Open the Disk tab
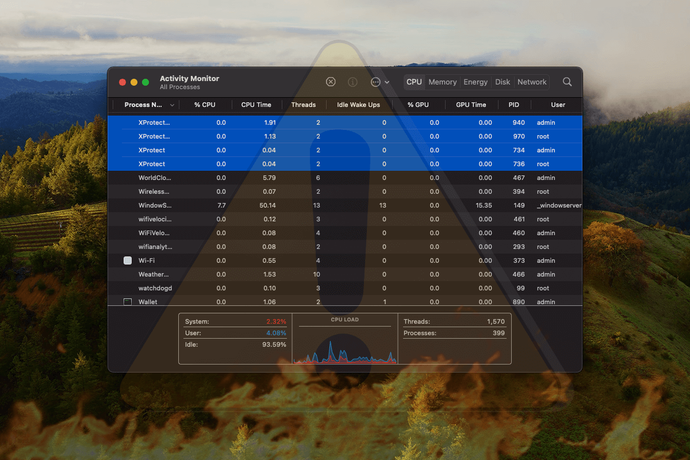The height and width of the screenshot is (460, 690). click(x=502, y=82)
